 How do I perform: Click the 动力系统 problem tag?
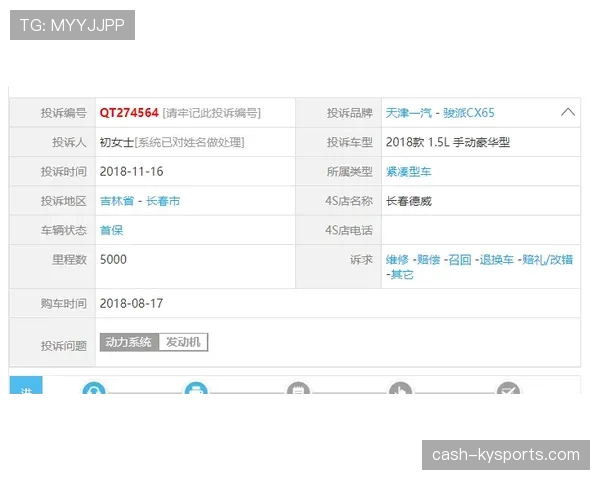[x=129, y=342]
